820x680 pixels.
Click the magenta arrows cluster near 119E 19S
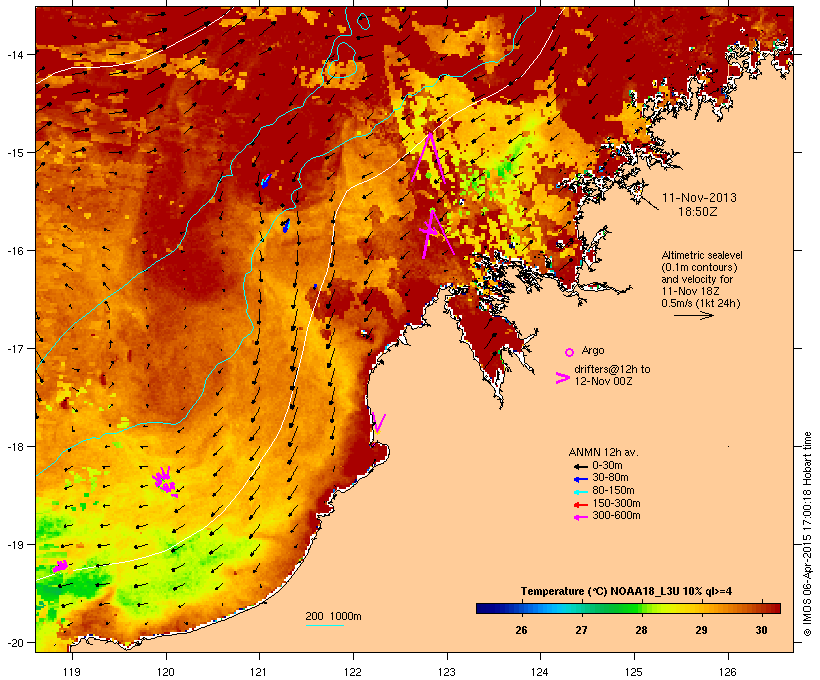(x=60, y=566)
